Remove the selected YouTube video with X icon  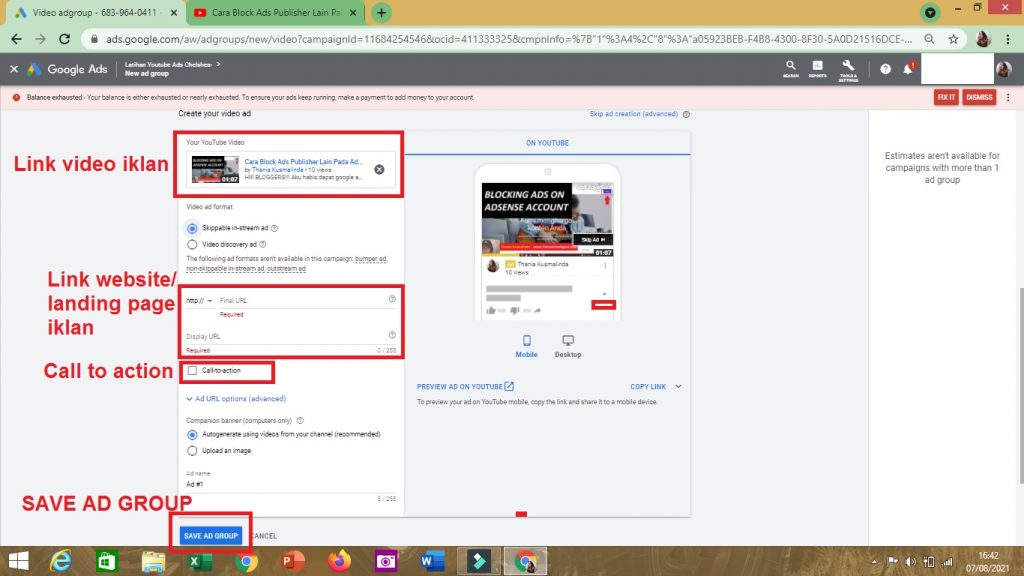click(x=379, y=169)
